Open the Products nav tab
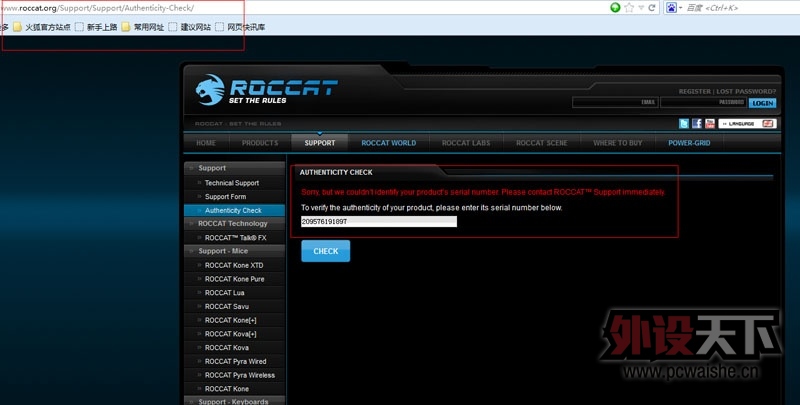The width and height of the screenshot is (800, 405). point(260,143)
